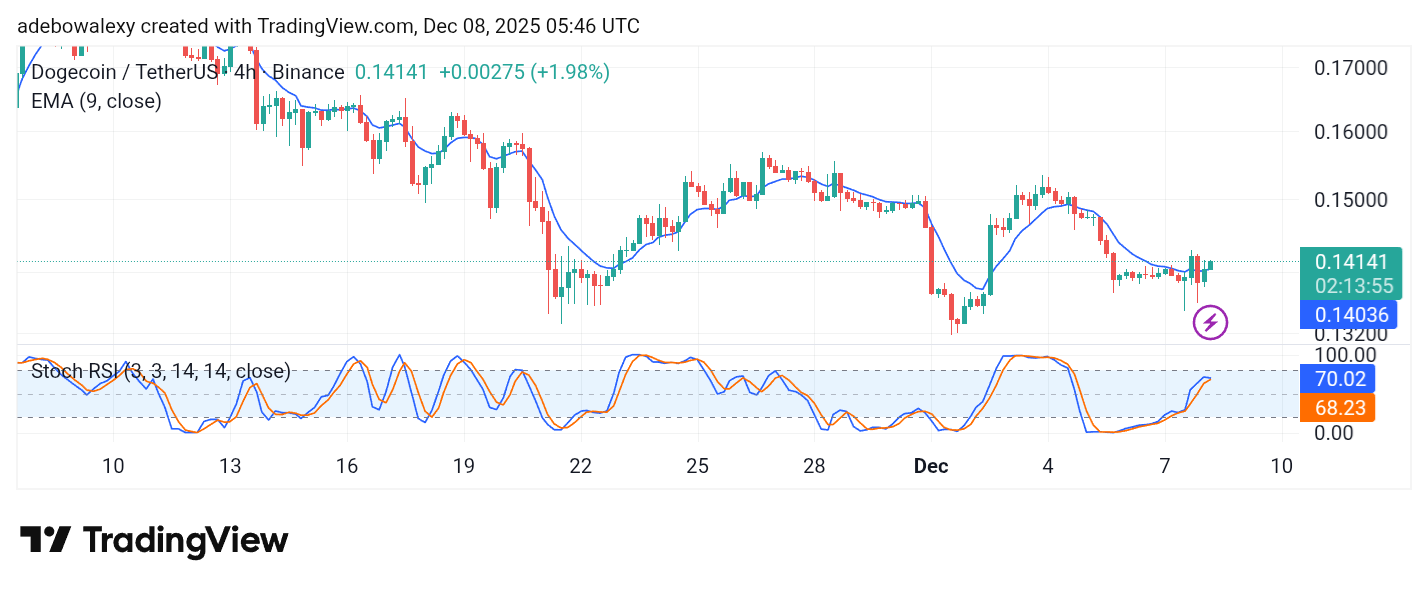Image resolution: width=1428 pixels, height=591 pixels.
Task: Click the Dec date label on time axis
Action: pos(931,466)
